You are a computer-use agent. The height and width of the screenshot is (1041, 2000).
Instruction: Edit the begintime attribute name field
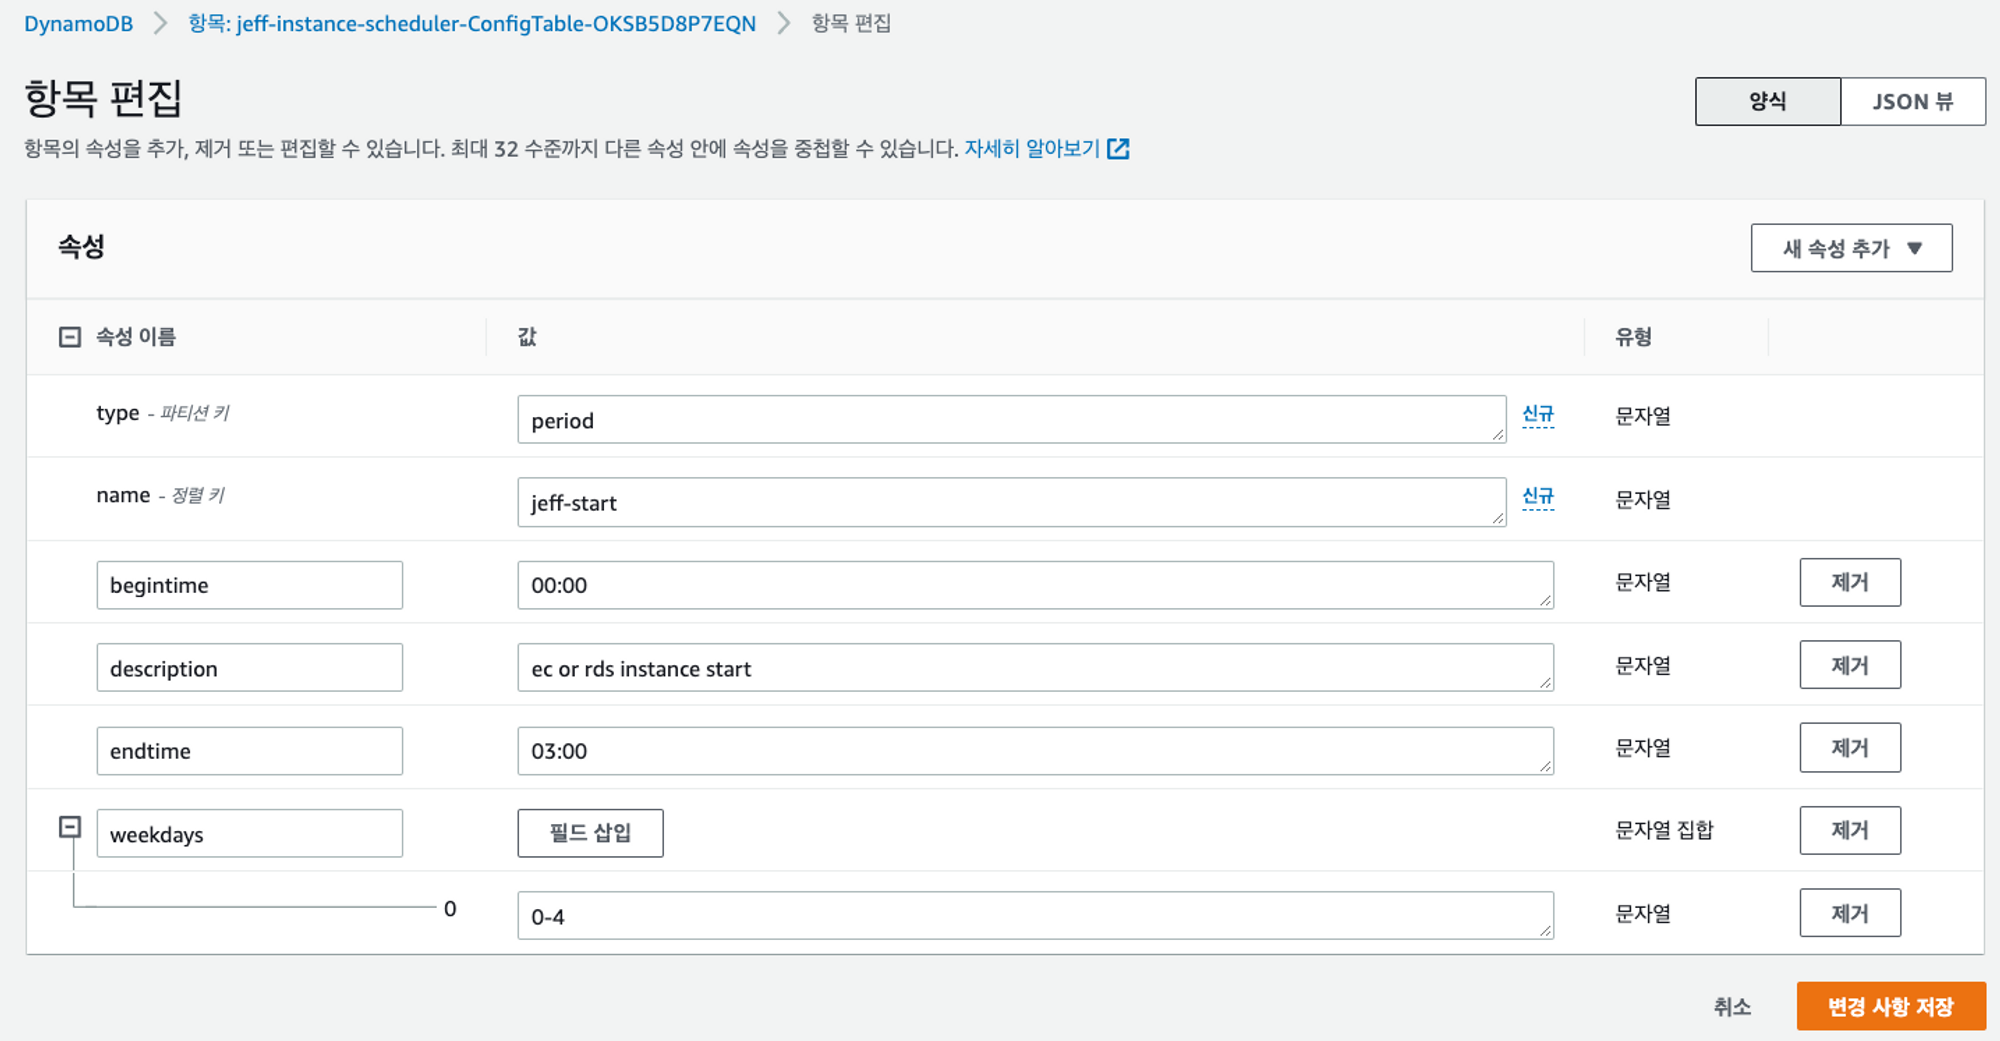point(250,585)
